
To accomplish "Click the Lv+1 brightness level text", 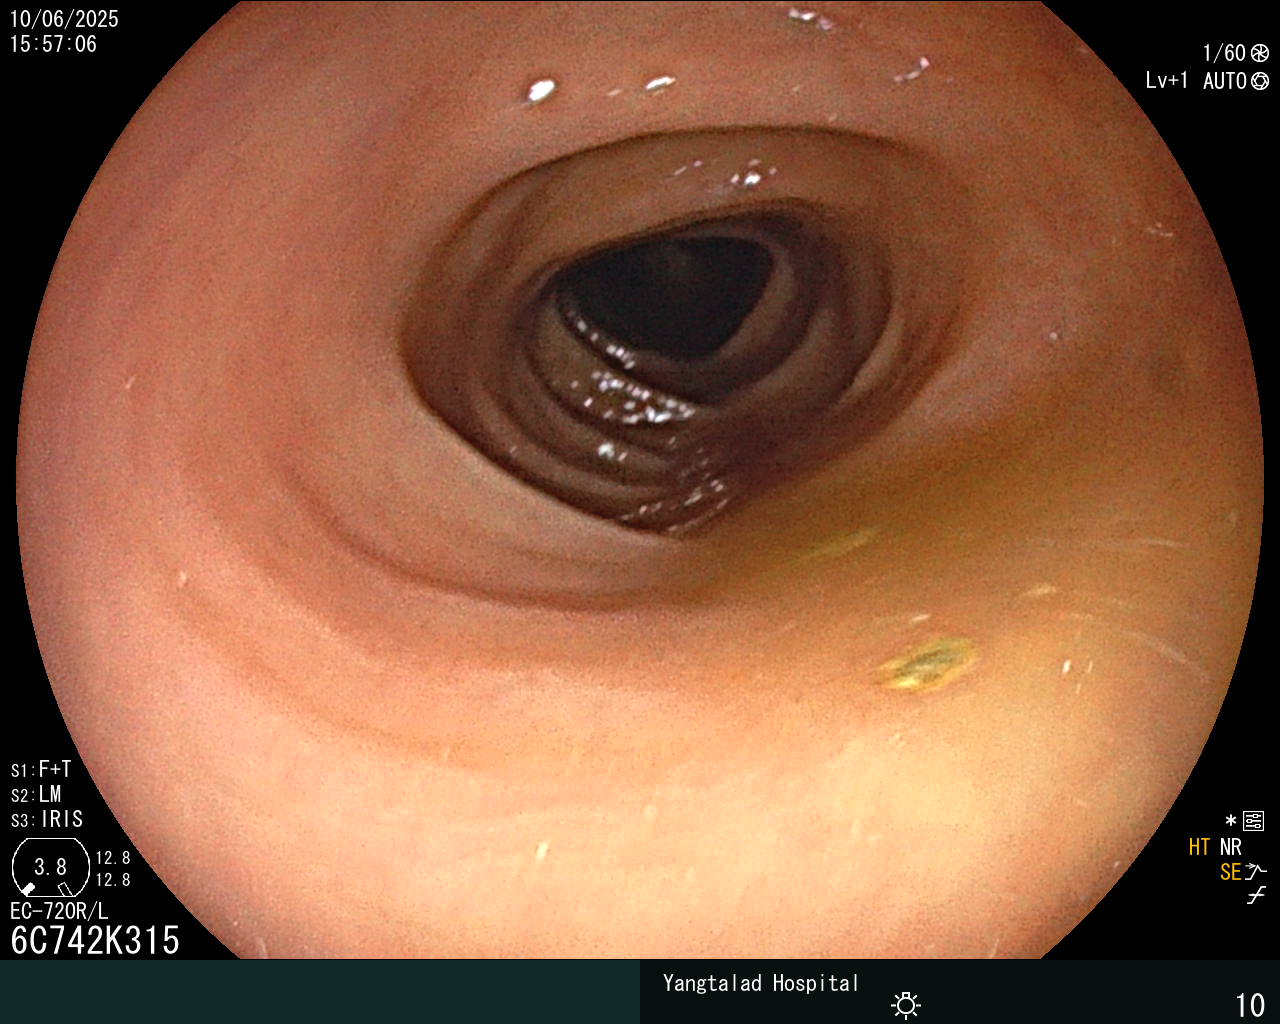I will click(x=1167, y=81).
